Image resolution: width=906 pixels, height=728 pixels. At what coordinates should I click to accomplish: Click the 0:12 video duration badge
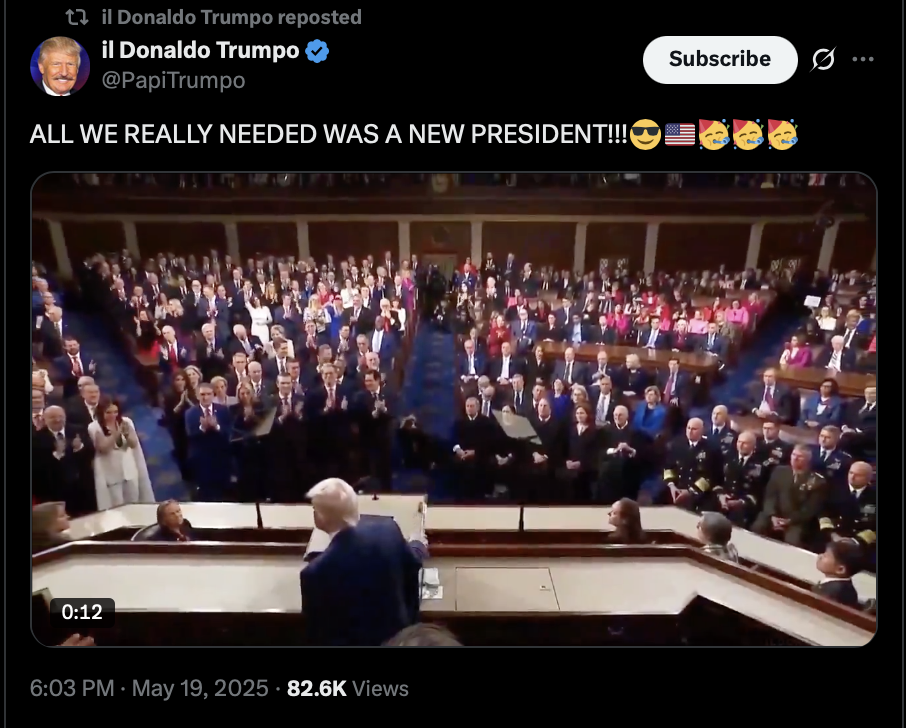coord(82,612)
